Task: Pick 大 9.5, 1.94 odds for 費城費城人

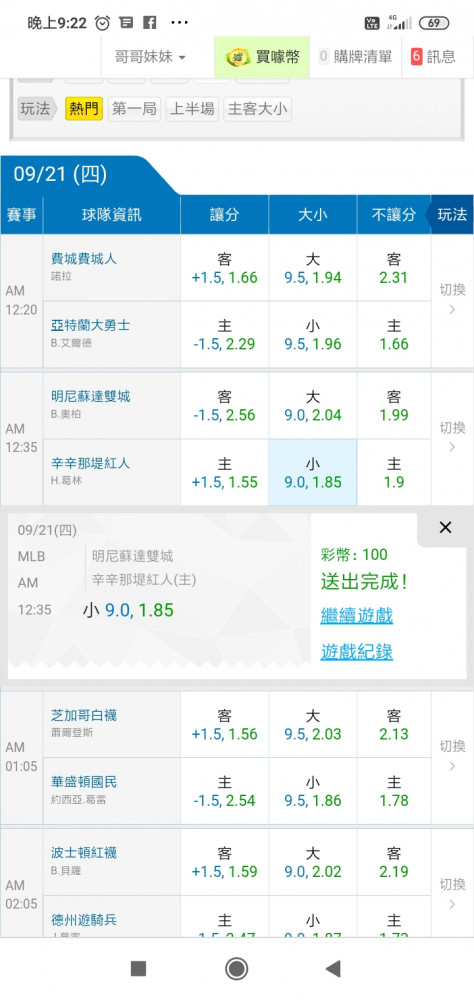Action: pyautogui.click(x=313, y=268)
